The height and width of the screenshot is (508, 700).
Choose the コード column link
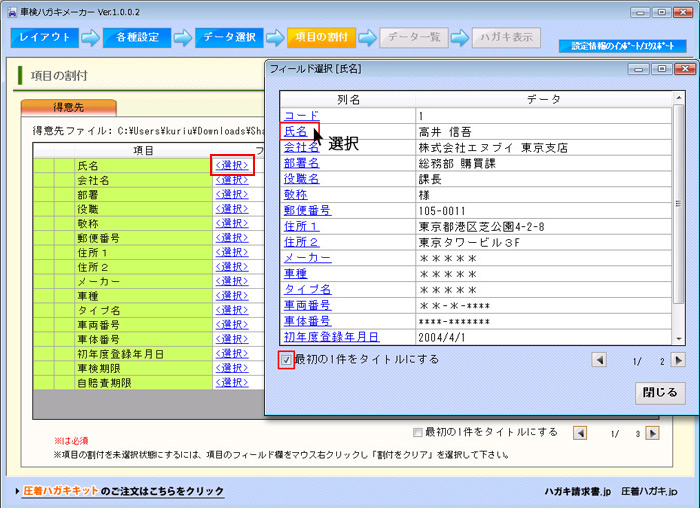pyautogui.click(x=301, y=116)
